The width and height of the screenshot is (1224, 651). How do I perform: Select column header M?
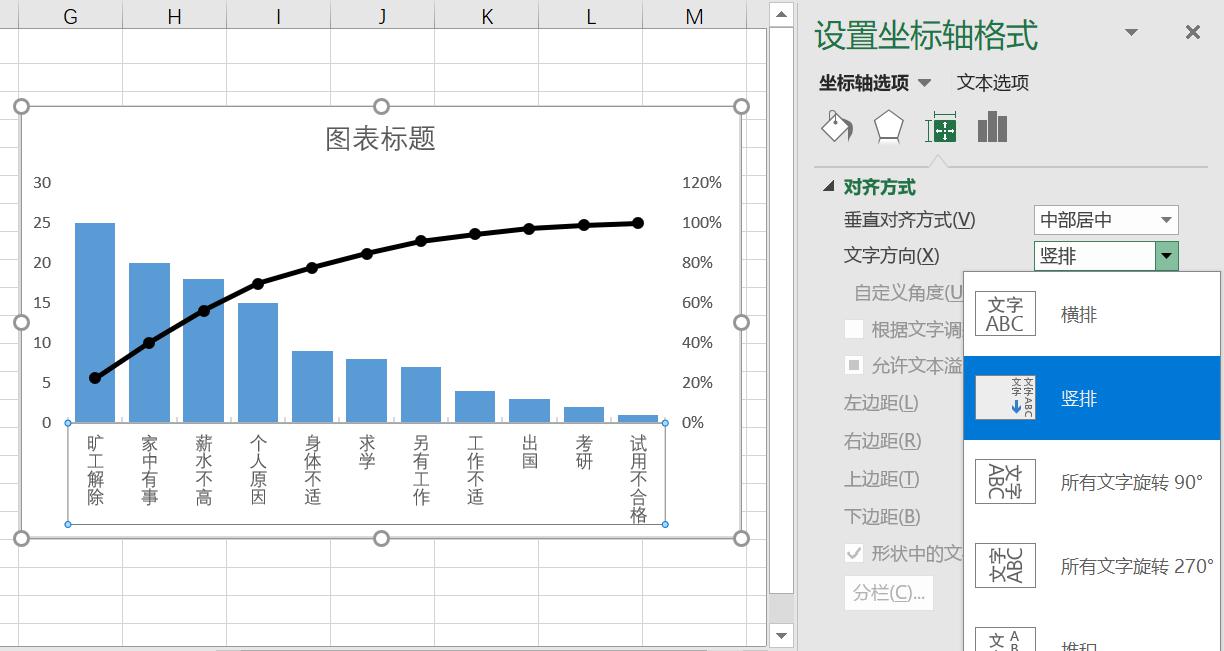(694, 16)
